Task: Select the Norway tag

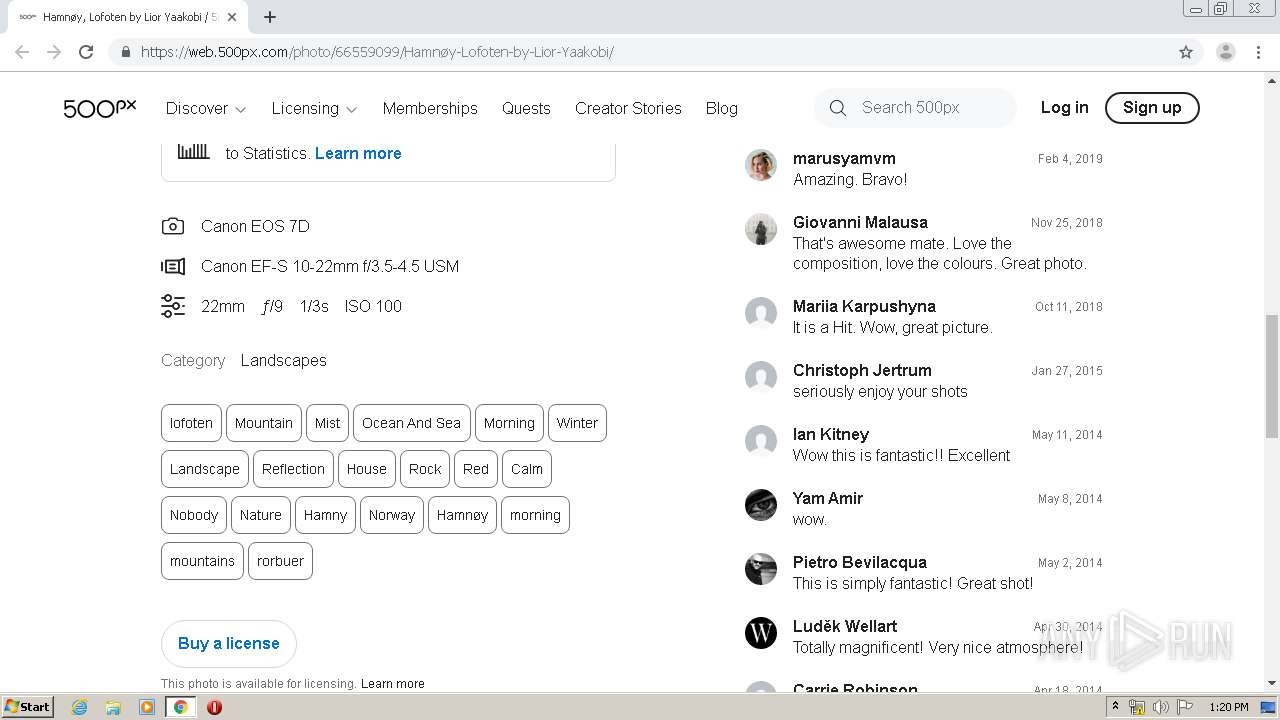Action: pos(392,515)
